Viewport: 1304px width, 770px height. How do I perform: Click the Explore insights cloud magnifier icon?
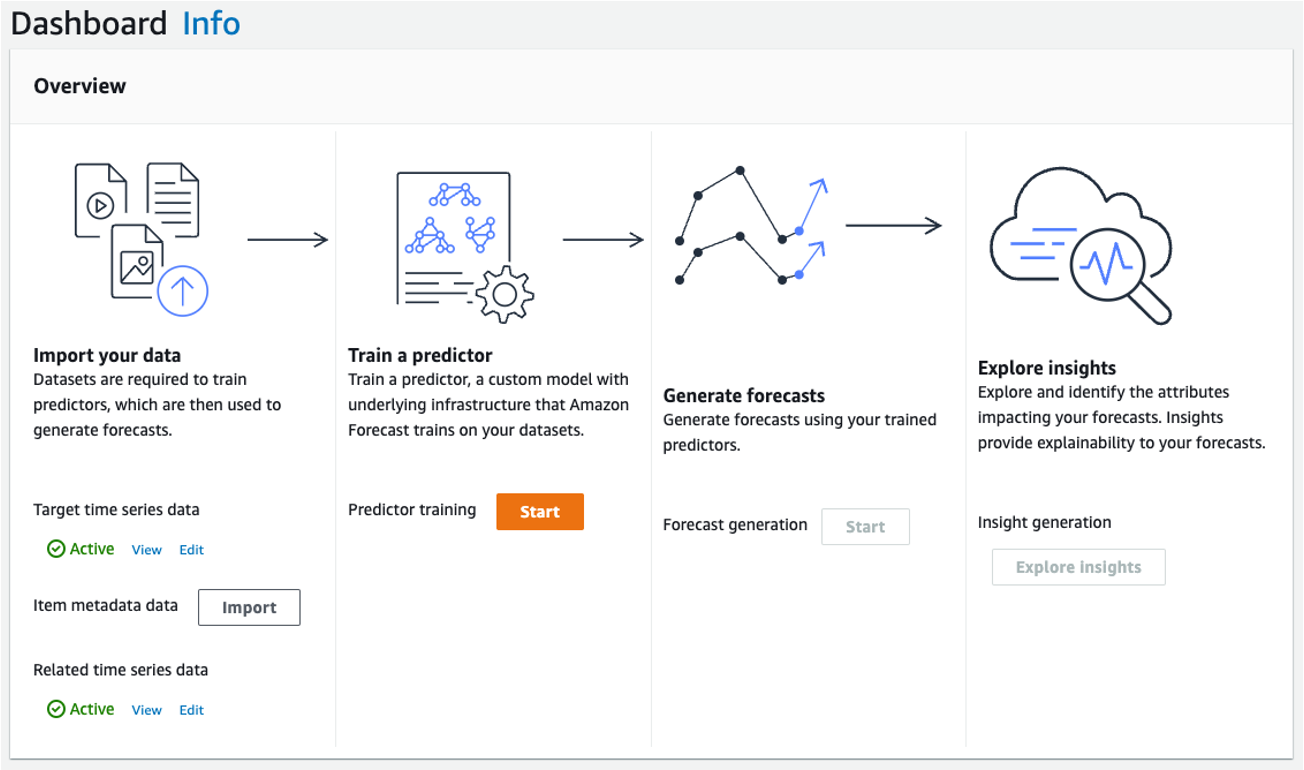click(x=1080, y=245)
